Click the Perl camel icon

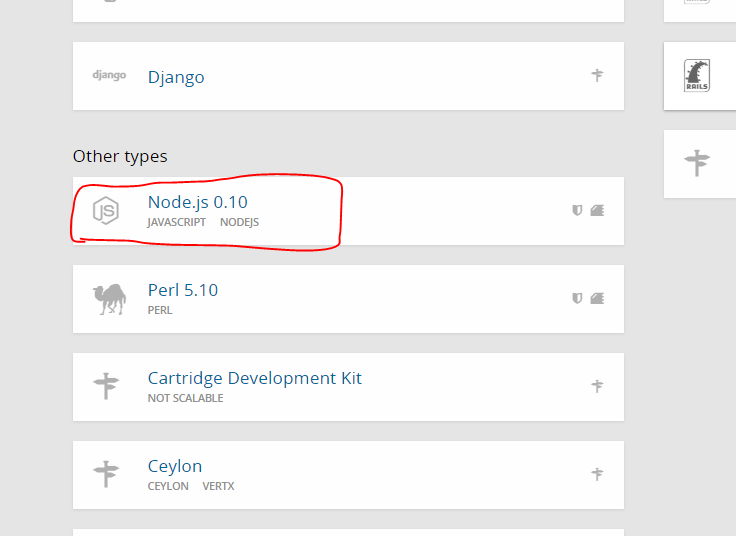(109, 299)
